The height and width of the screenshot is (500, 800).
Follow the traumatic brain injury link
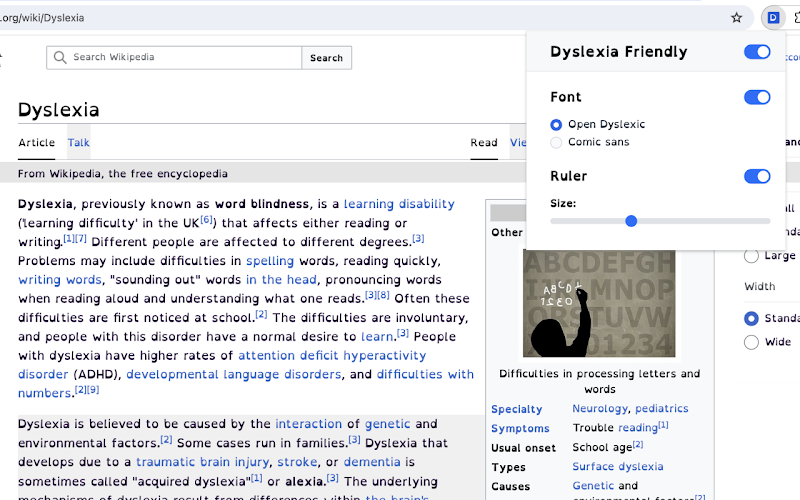click(203, 462)
